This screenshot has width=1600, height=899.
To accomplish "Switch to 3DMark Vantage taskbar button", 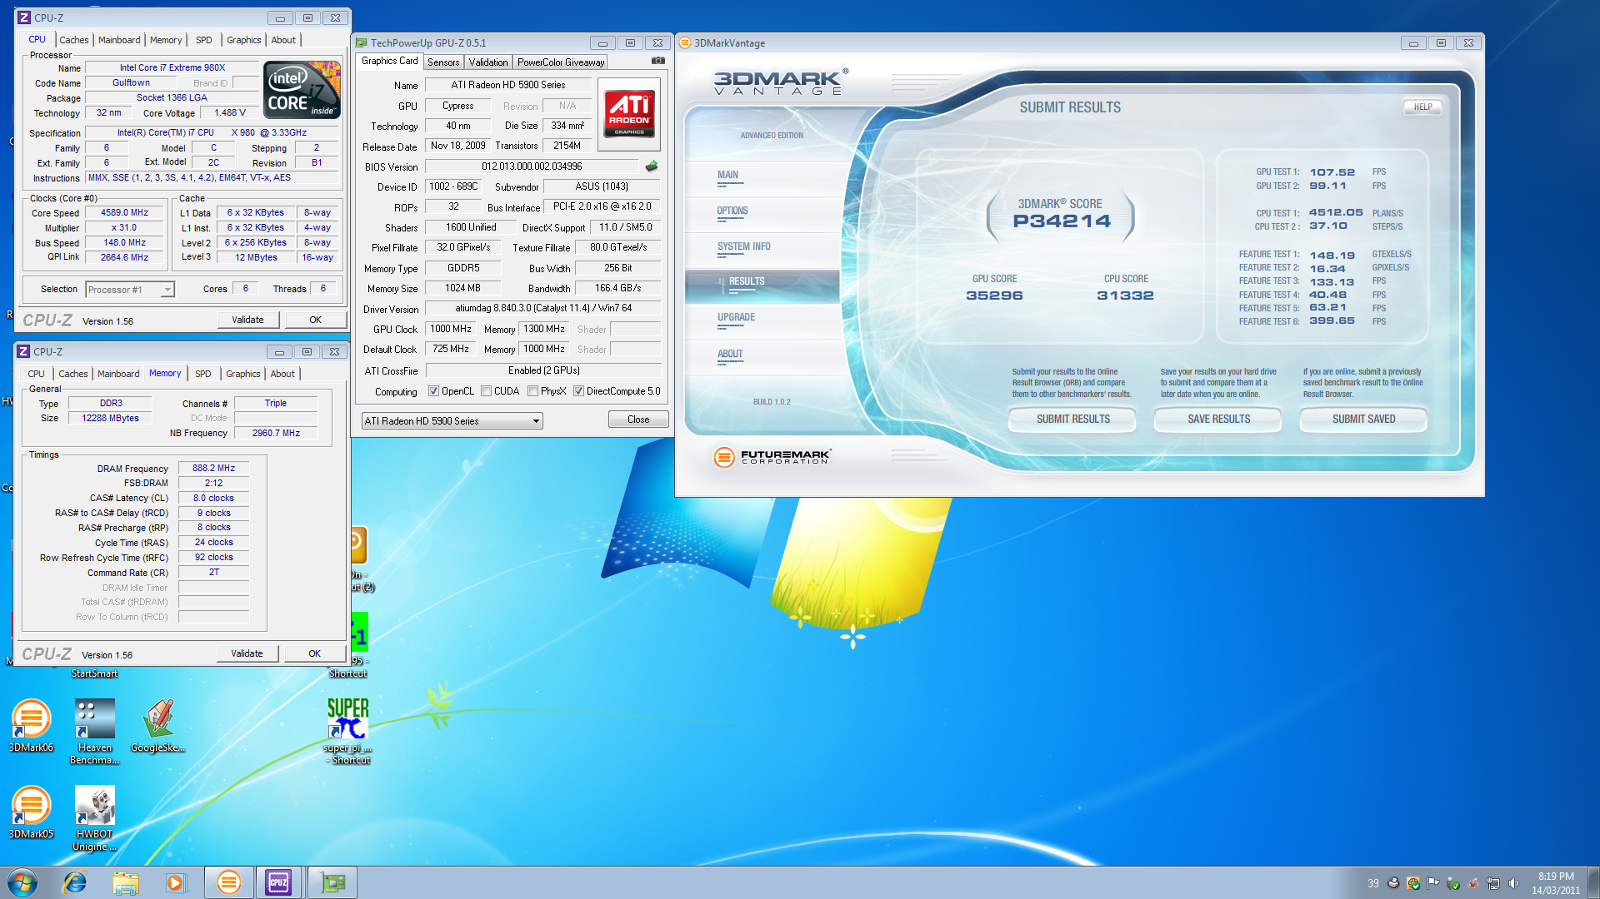I will [x=229, y=882].
